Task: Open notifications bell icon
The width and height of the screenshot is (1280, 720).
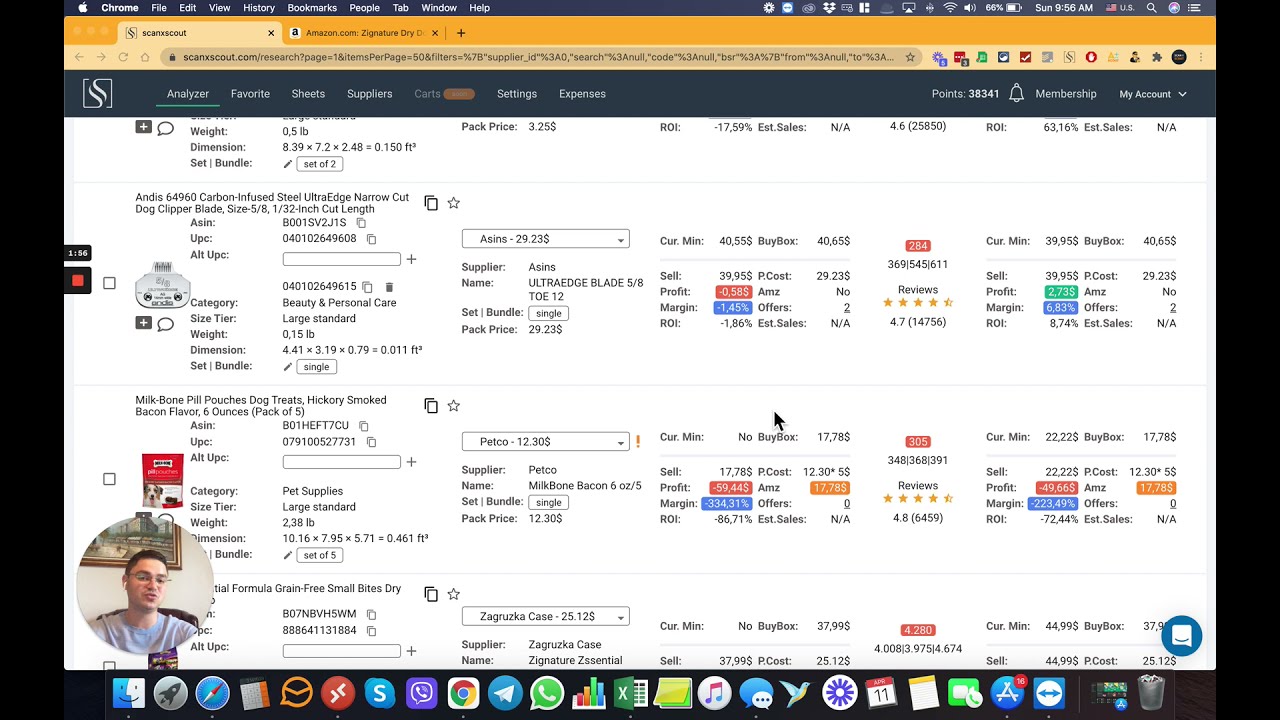Action: (x=1016, y=93)
